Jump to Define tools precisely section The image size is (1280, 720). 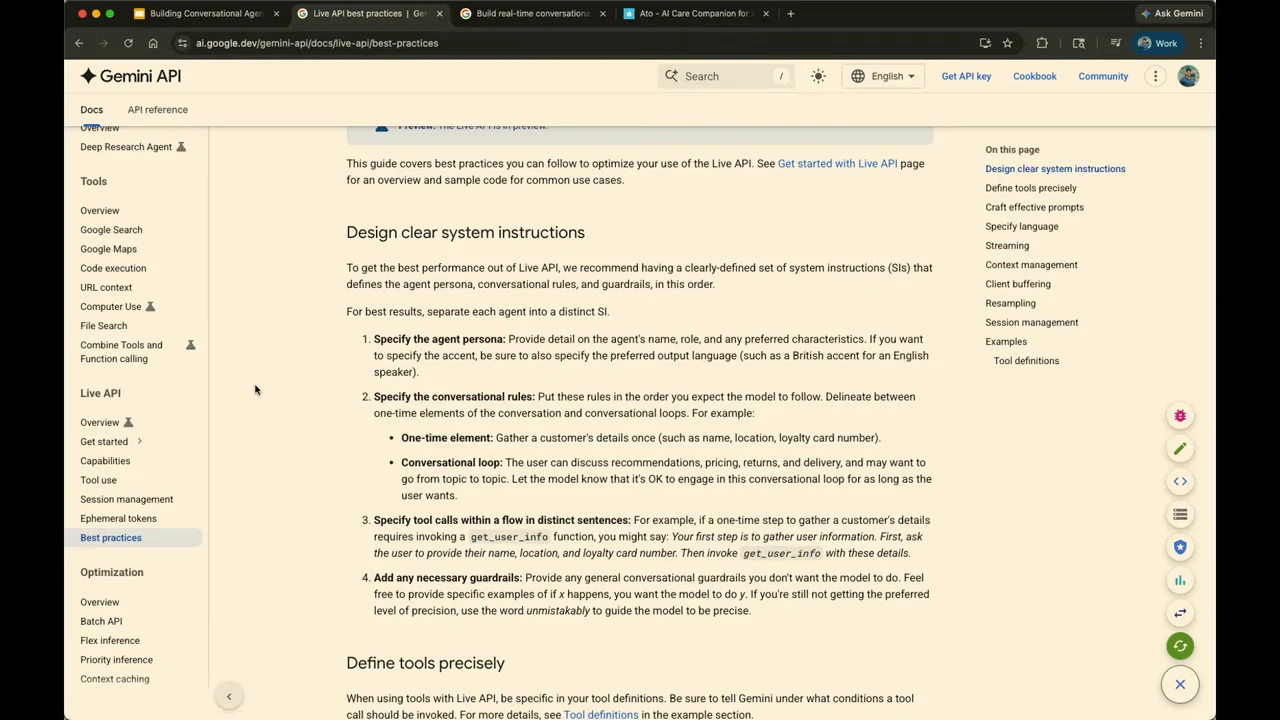click(x=1031, y=188)
